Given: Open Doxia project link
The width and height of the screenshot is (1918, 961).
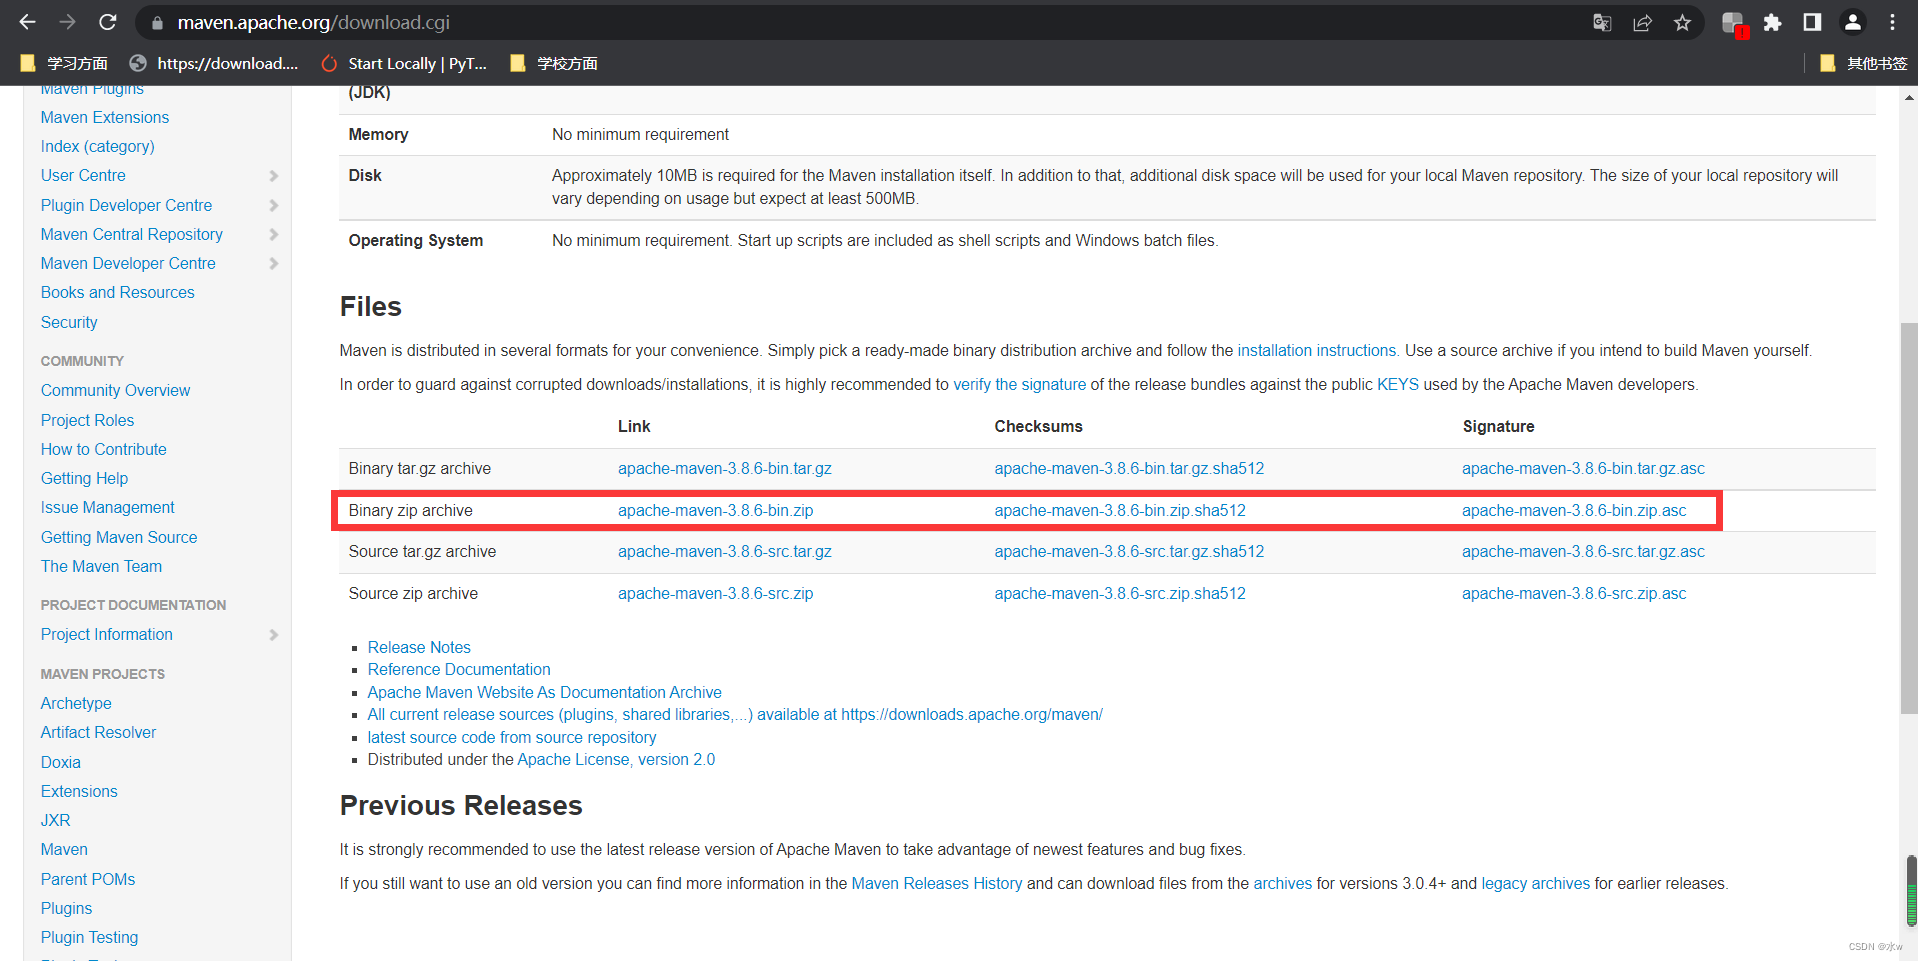Looking at the screenshot, I should tap(60, 762).
